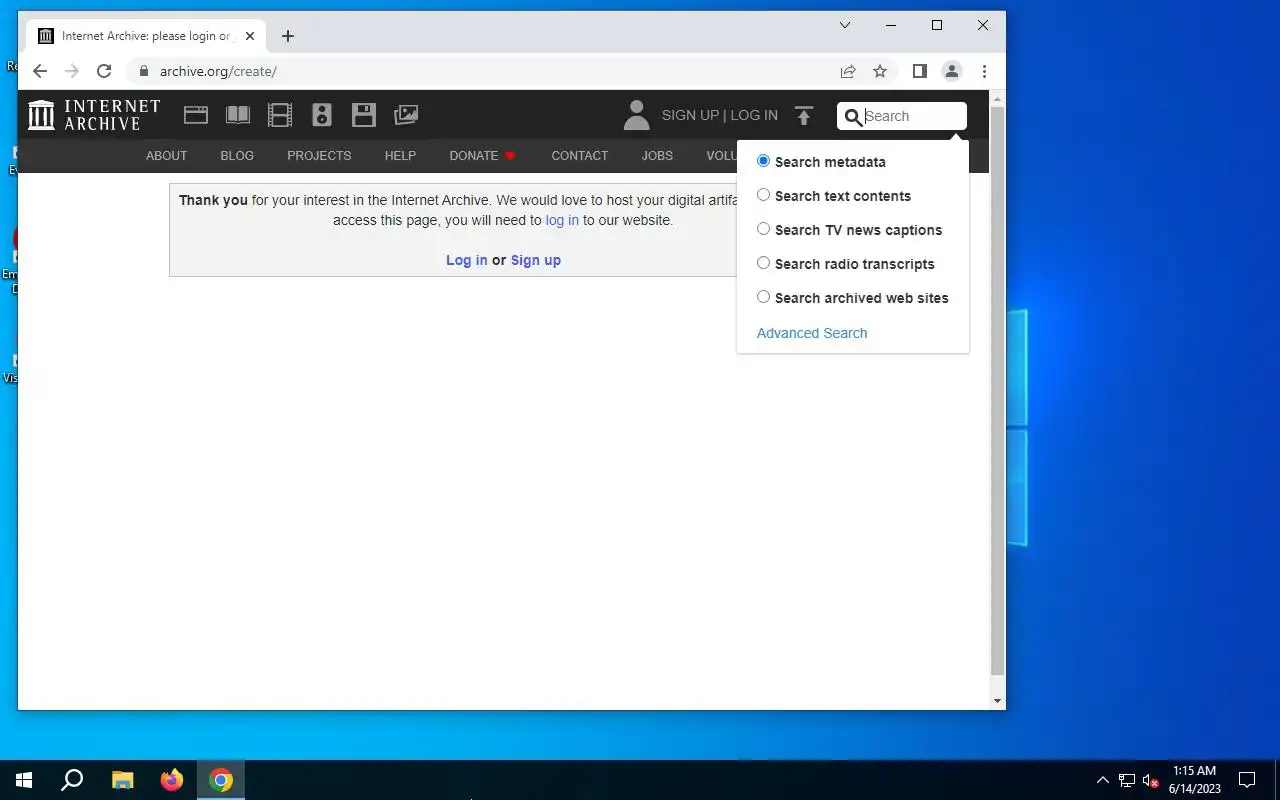Click the bold Log in link
Image resolution: width=1280 pixels, height=800 pixels.
click(x=467, y=260)
